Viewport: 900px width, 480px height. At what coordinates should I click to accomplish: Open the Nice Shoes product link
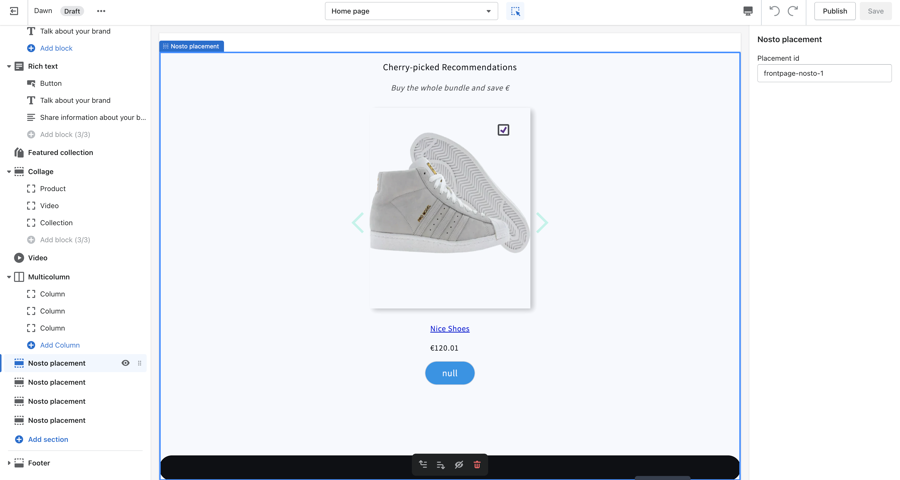[449, 329]
